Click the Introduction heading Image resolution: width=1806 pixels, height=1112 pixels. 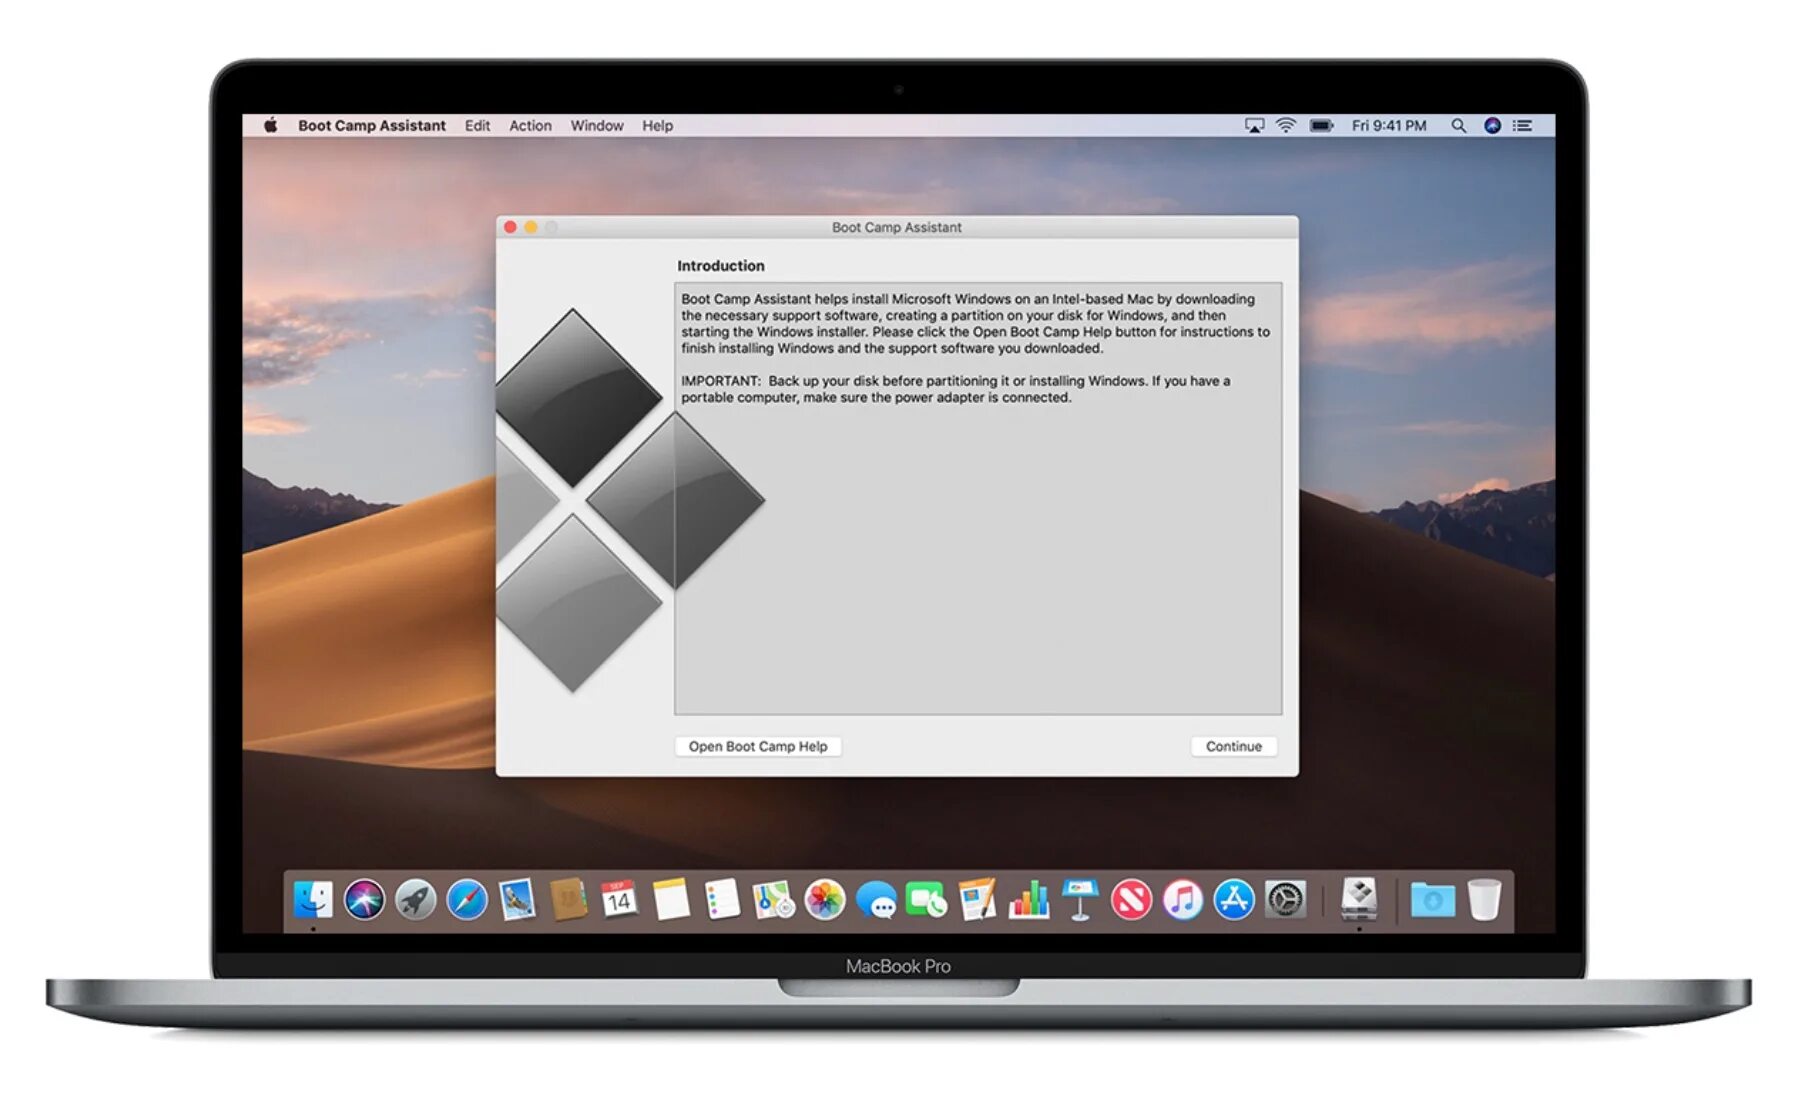(x=721, y=266)
